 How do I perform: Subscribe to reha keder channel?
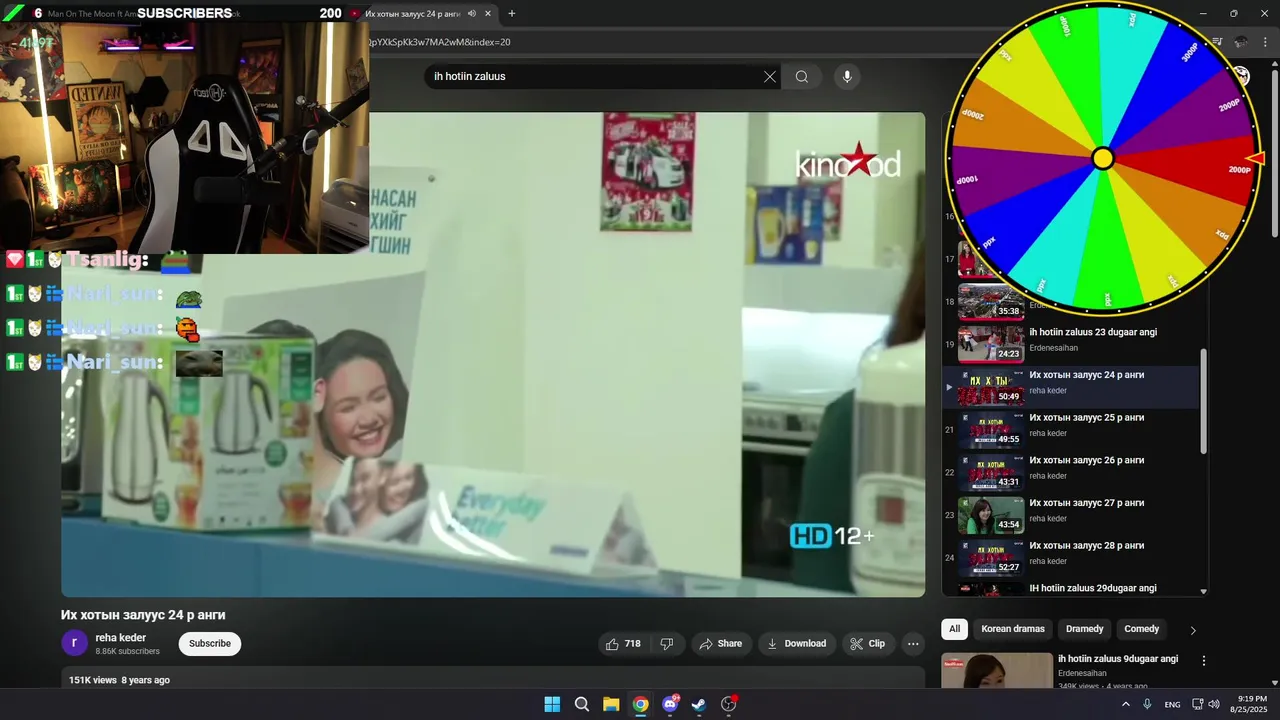210,644
